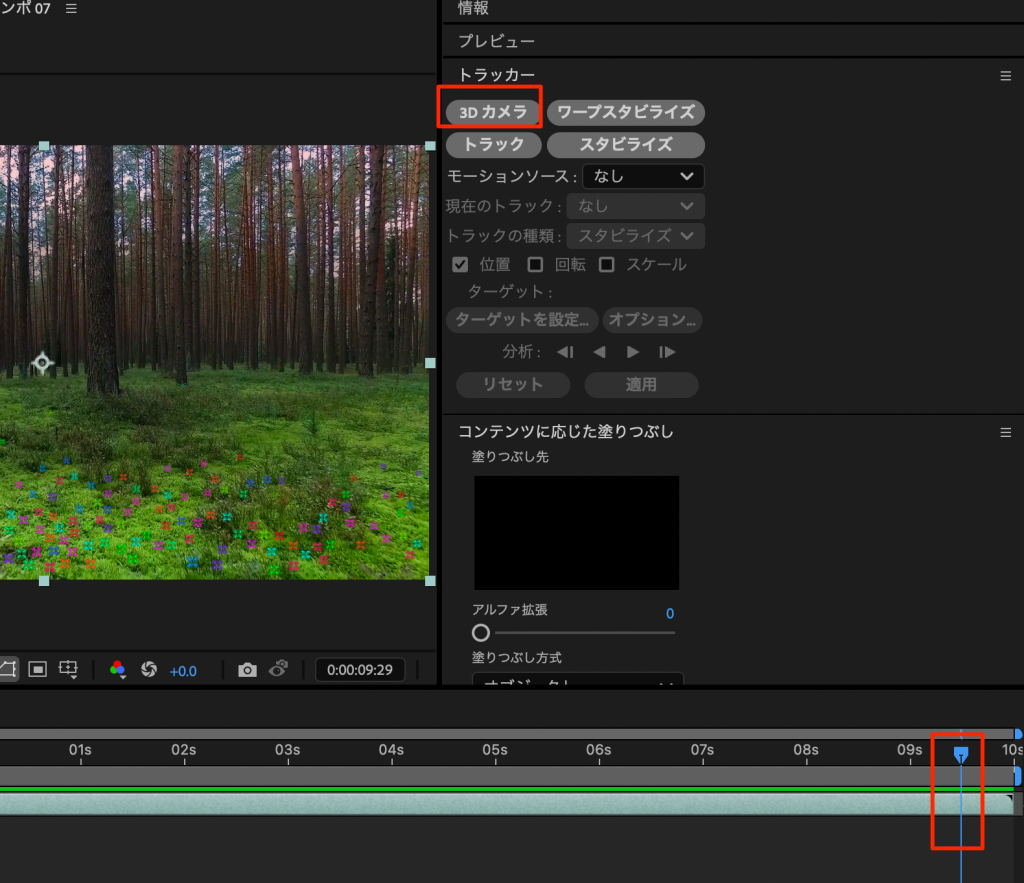Image resolution: width=1024 pixels, height=883 pixels.
Task: Expand the 情報 panel tab
Action: point(473,9)
